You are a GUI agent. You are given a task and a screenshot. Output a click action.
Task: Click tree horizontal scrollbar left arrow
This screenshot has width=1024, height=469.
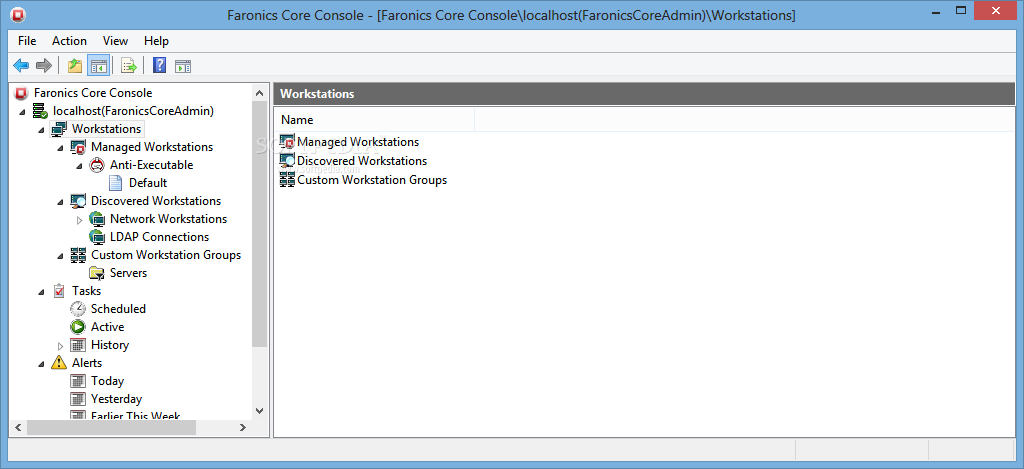coord(18,427)
